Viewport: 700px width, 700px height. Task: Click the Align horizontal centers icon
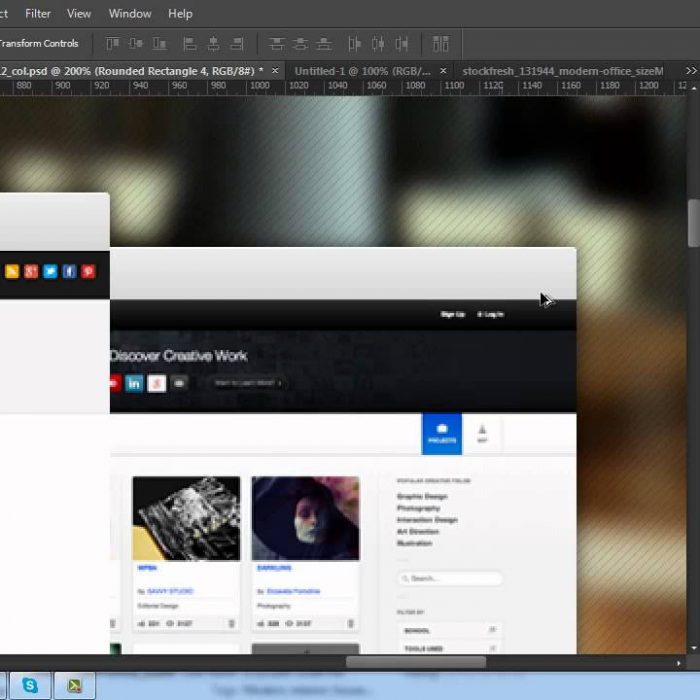[213, 44]
